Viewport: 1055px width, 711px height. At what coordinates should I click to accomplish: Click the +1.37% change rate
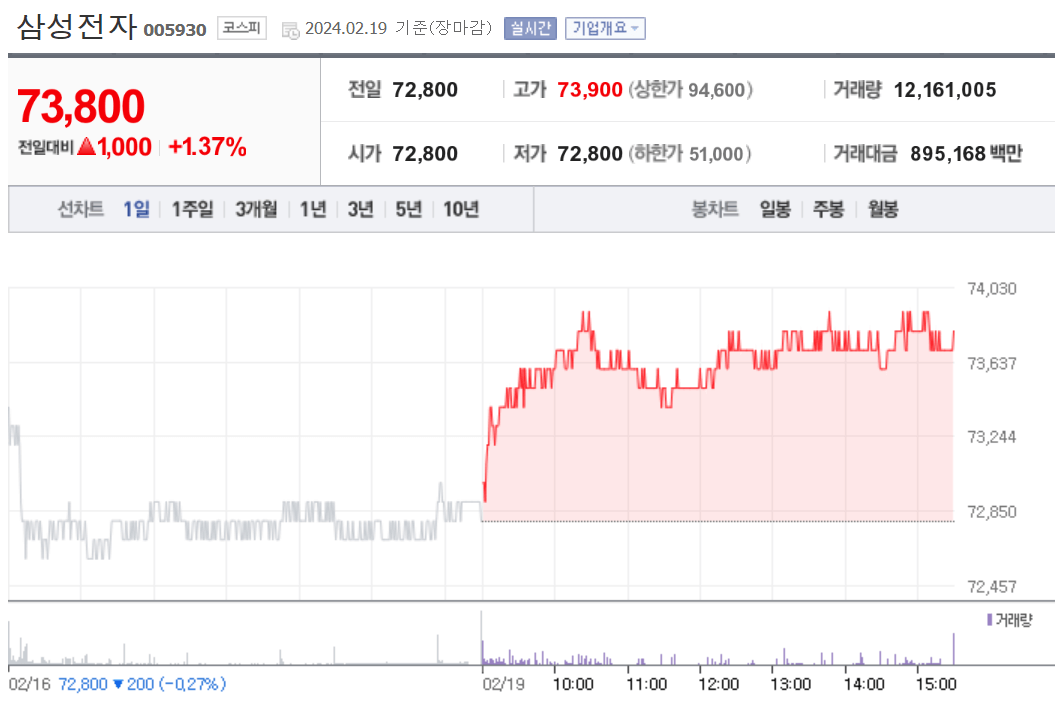[x=207, y=147]
